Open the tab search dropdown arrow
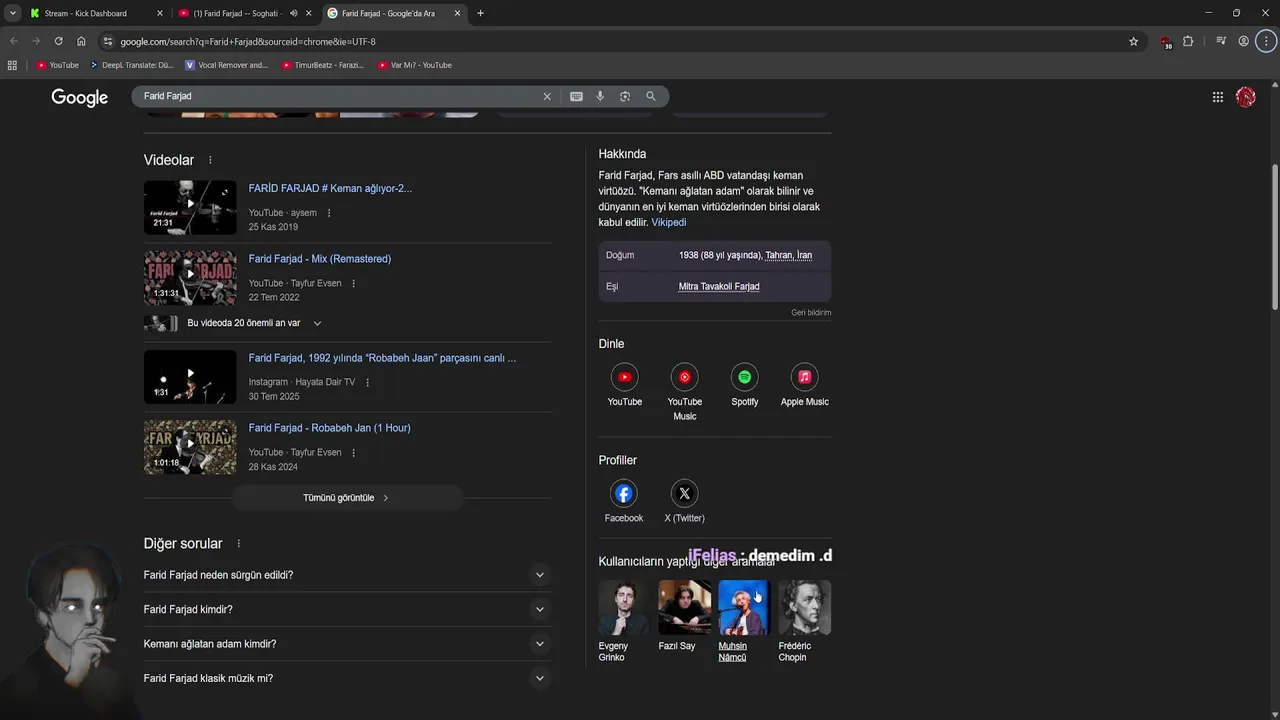The image size is (1280, 720). [12, 13]
